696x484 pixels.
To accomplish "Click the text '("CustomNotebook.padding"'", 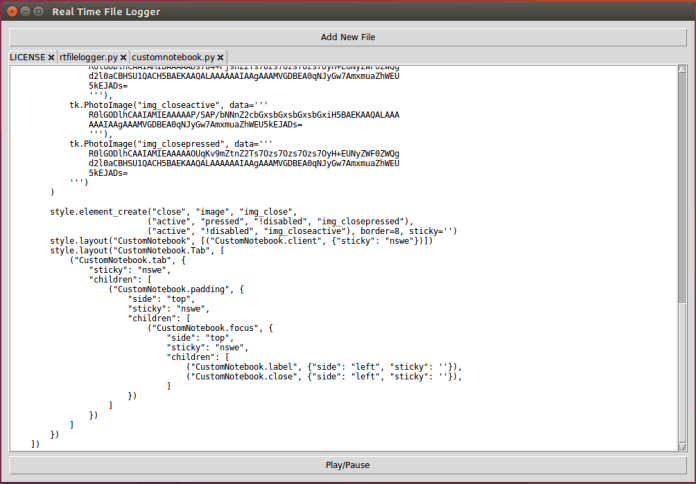I will (171, 290).
